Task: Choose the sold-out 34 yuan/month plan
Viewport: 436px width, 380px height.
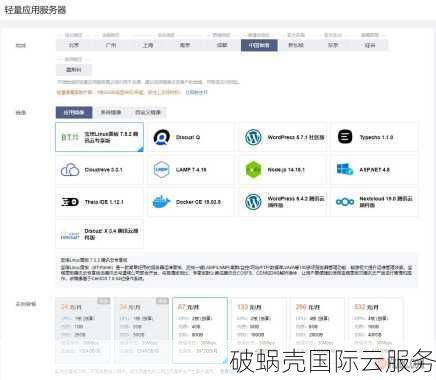Action: tap(141, 330)
